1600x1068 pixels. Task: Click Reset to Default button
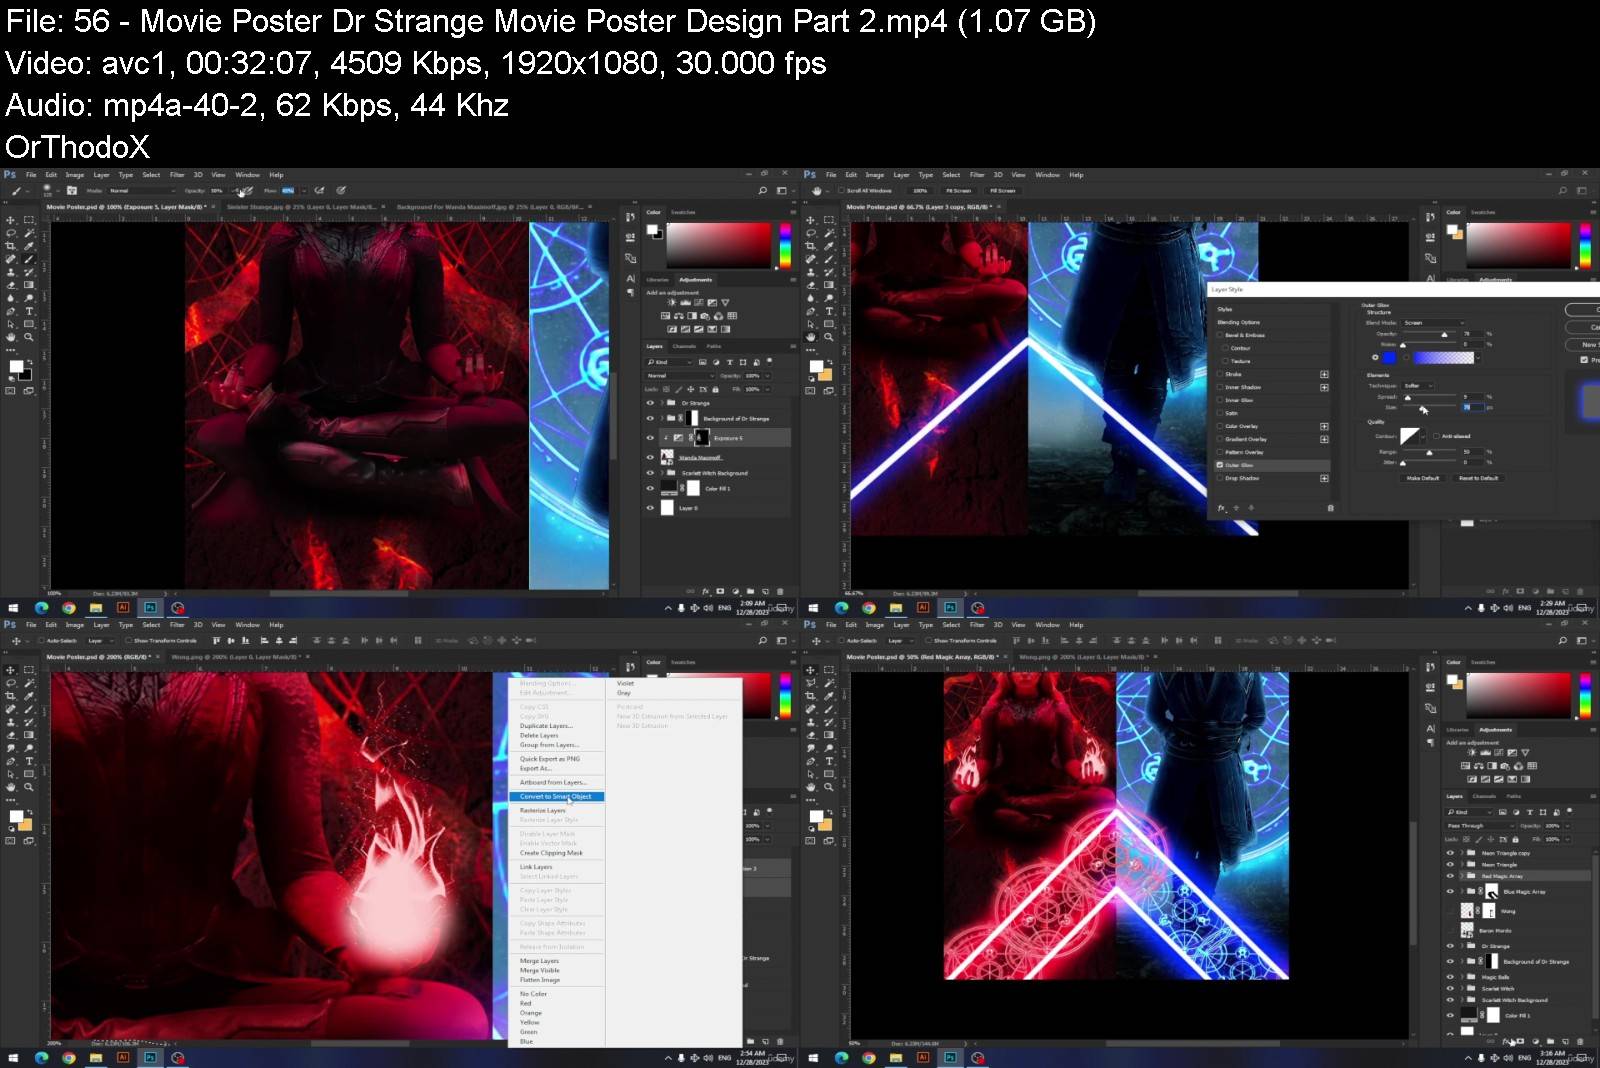(1478, 478)
